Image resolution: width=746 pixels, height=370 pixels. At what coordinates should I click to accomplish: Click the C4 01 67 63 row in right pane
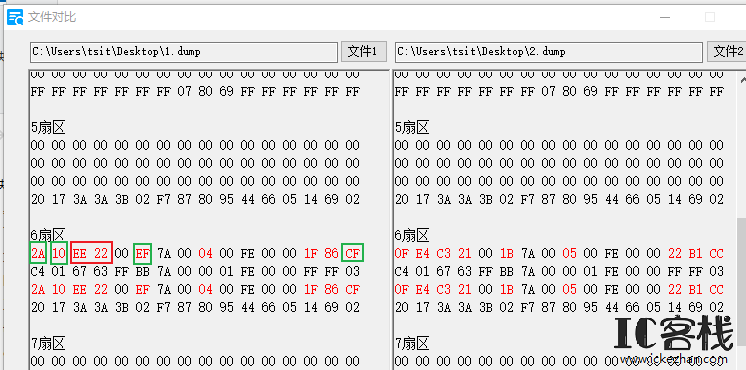click(x=560, y=272)
